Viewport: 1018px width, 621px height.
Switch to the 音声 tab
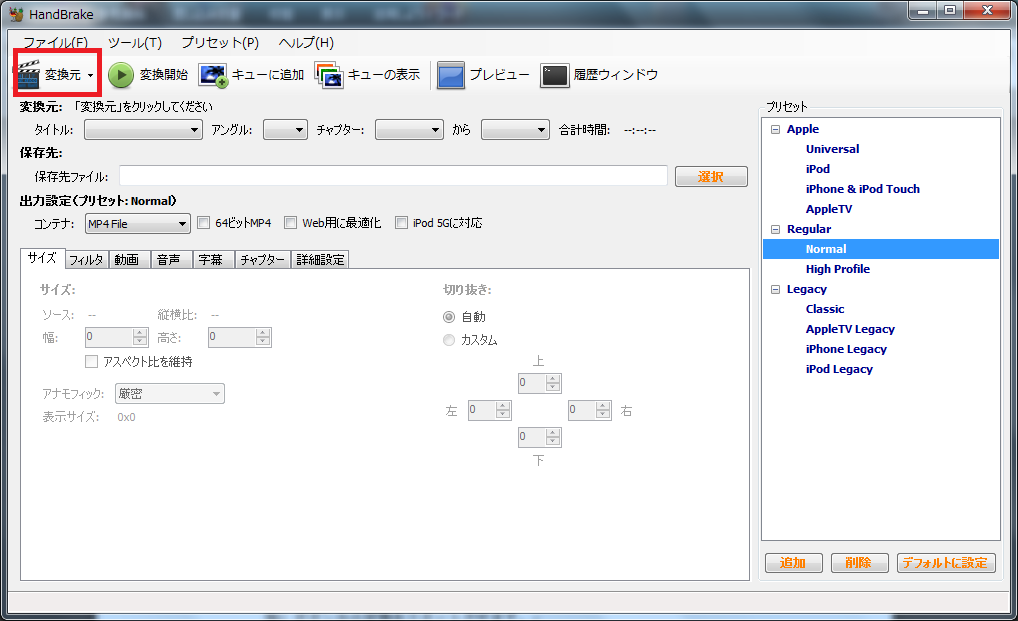click(x=169, y=260)
